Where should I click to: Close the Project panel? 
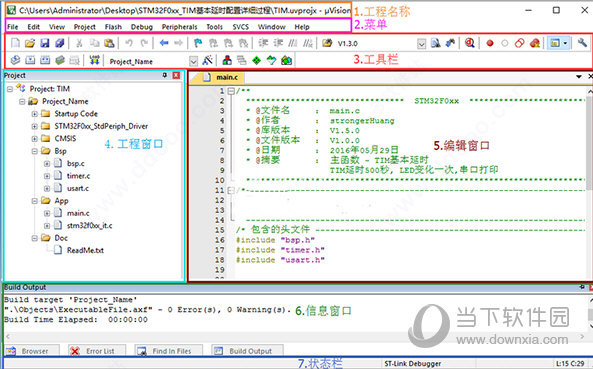(x=176, y=75)
